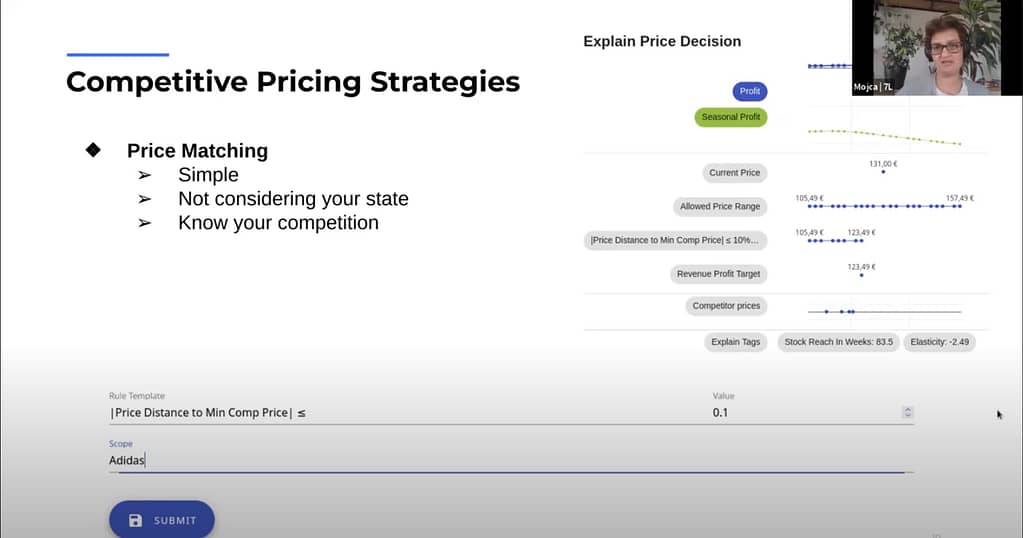This screenshot has height=538, width=1023.
Task: Click the Submit button
Action: click(x=162, y=520)
